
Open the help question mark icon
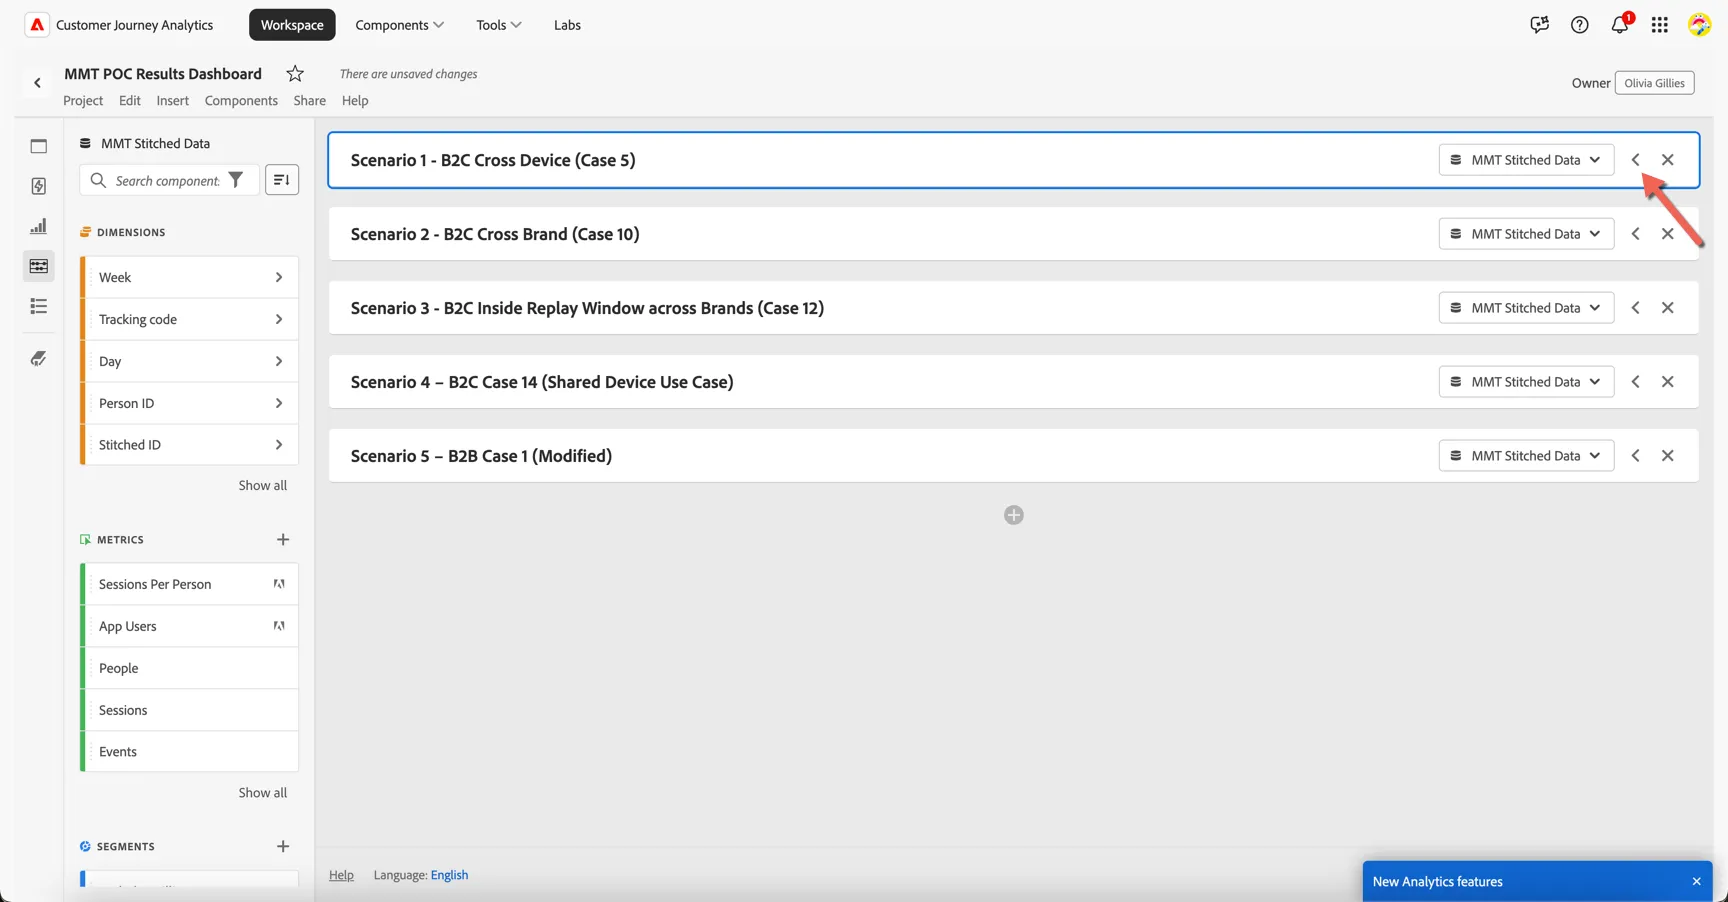(1579, 25)
